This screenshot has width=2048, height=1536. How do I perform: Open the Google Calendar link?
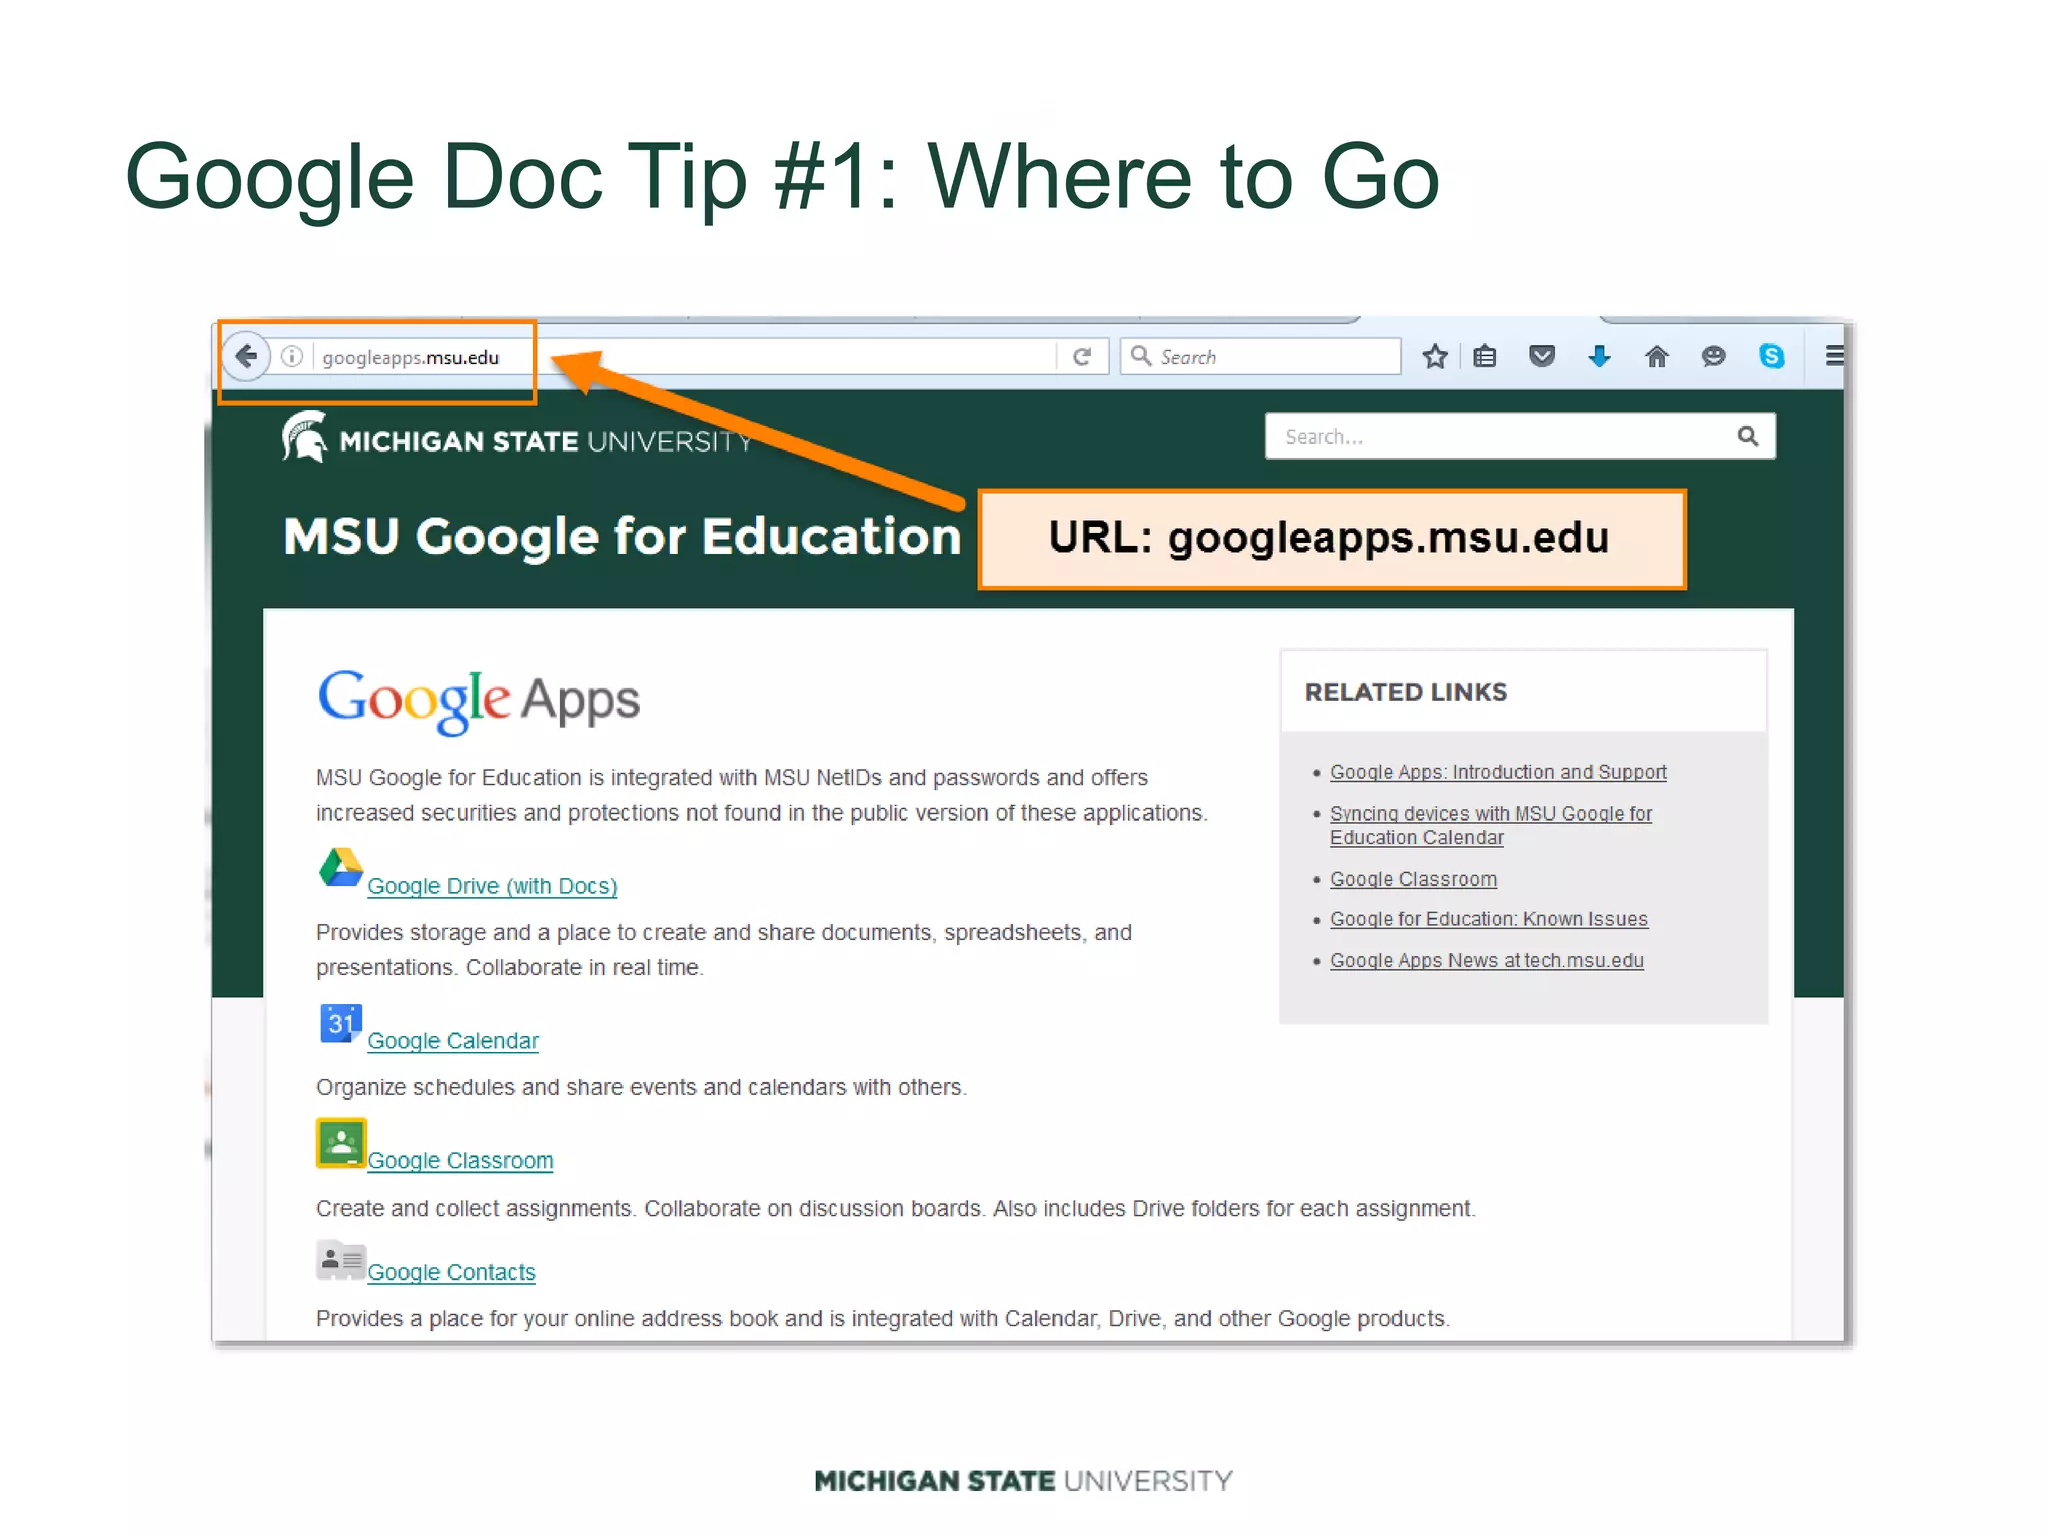pyautogui.click(x=453, y=1041)
